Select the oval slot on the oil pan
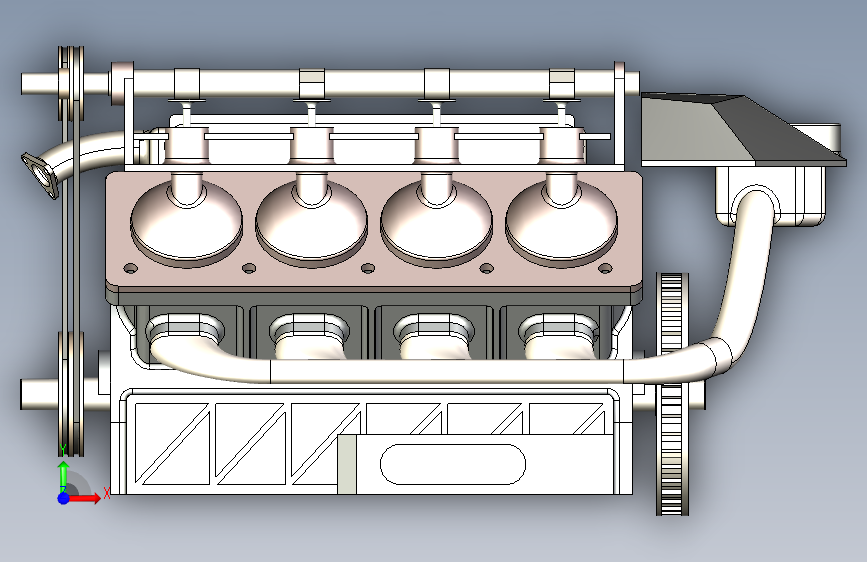The width and height of the screenshot is (867, 562). click(x=453, y=464)
